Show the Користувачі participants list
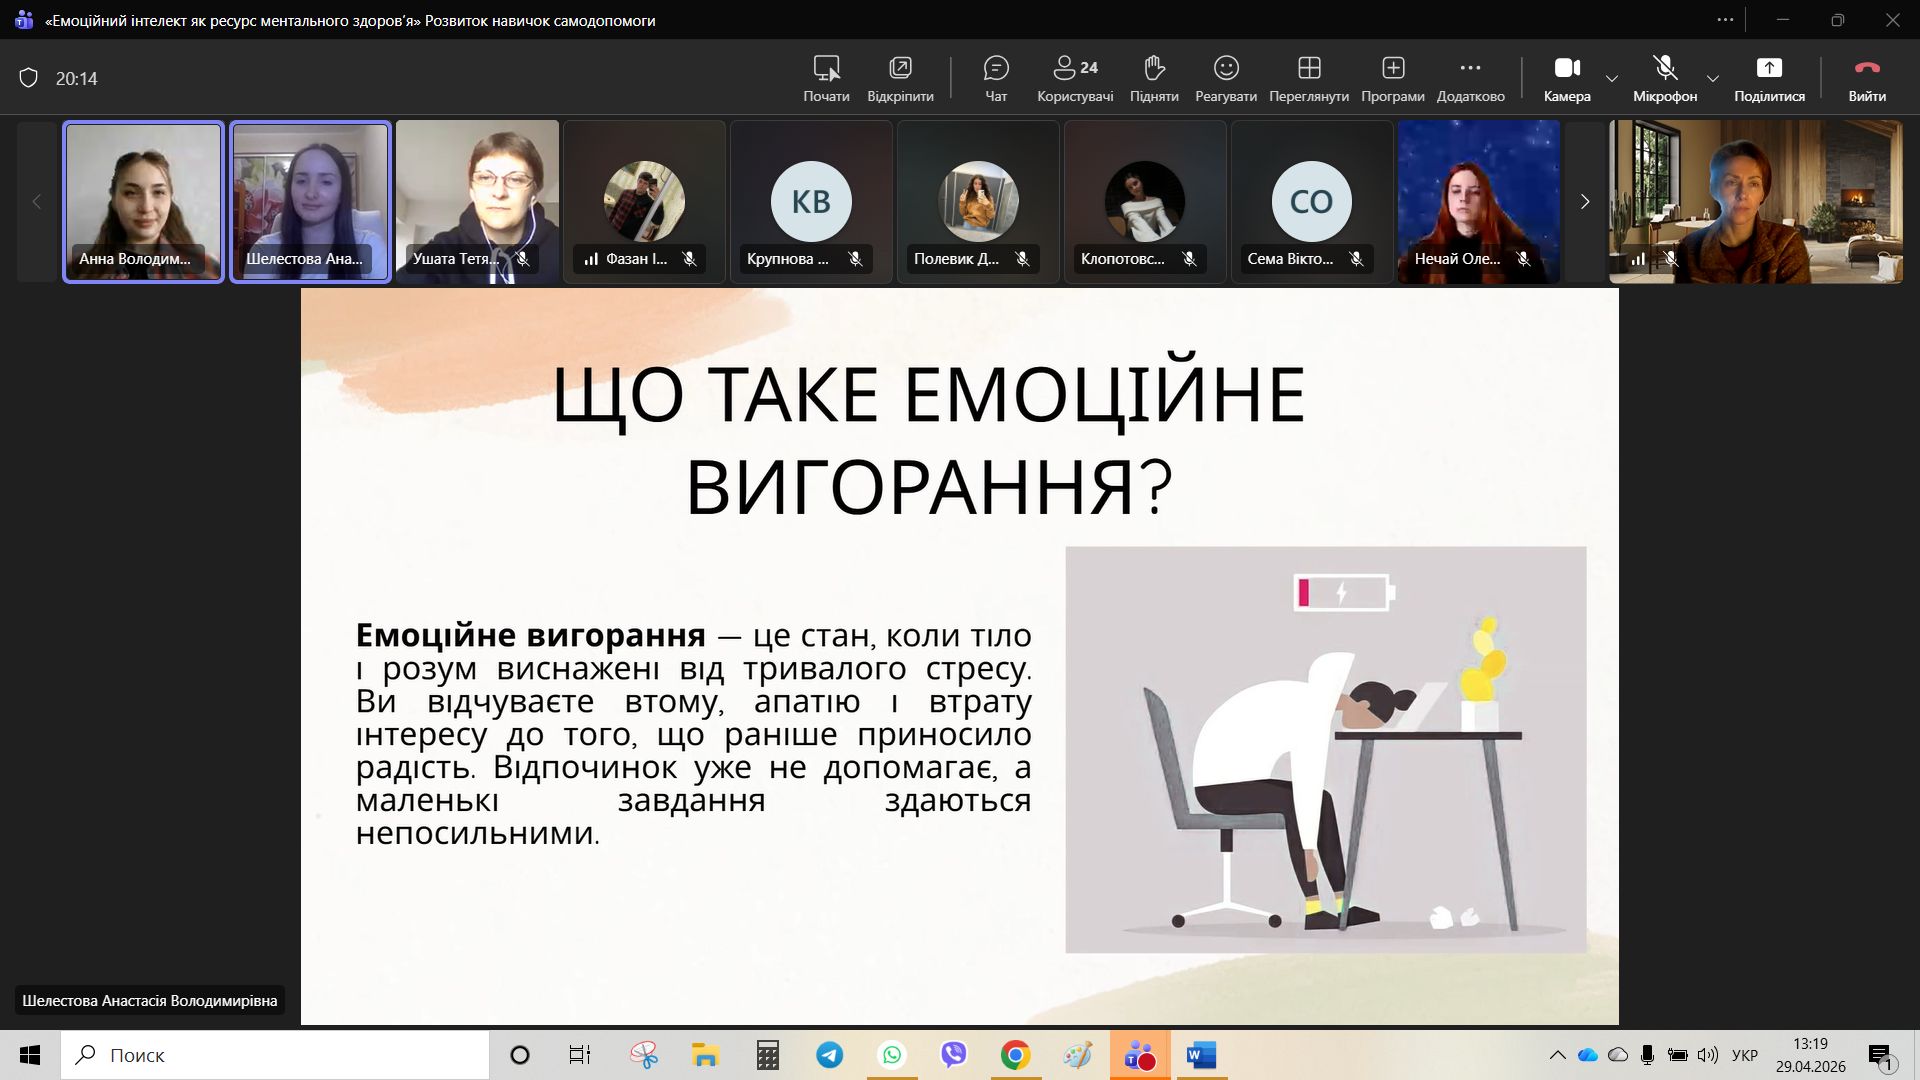Viewport: 1920px width, 1080px height. 1075,78
